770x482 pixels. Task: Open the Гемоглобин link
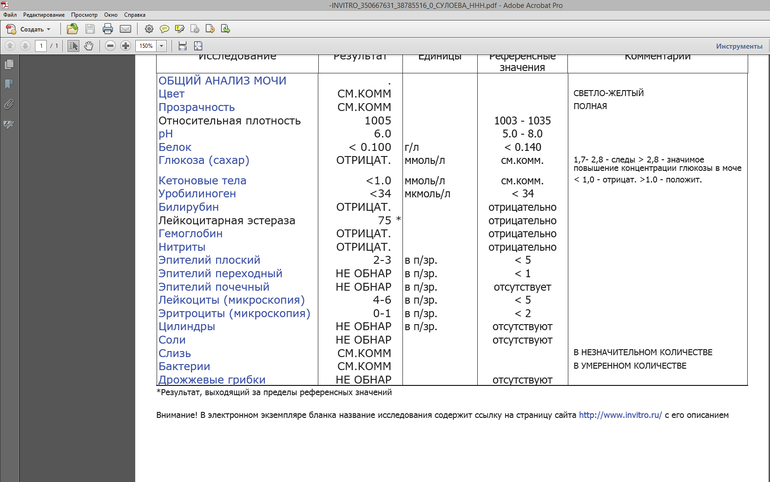[190, 234]
